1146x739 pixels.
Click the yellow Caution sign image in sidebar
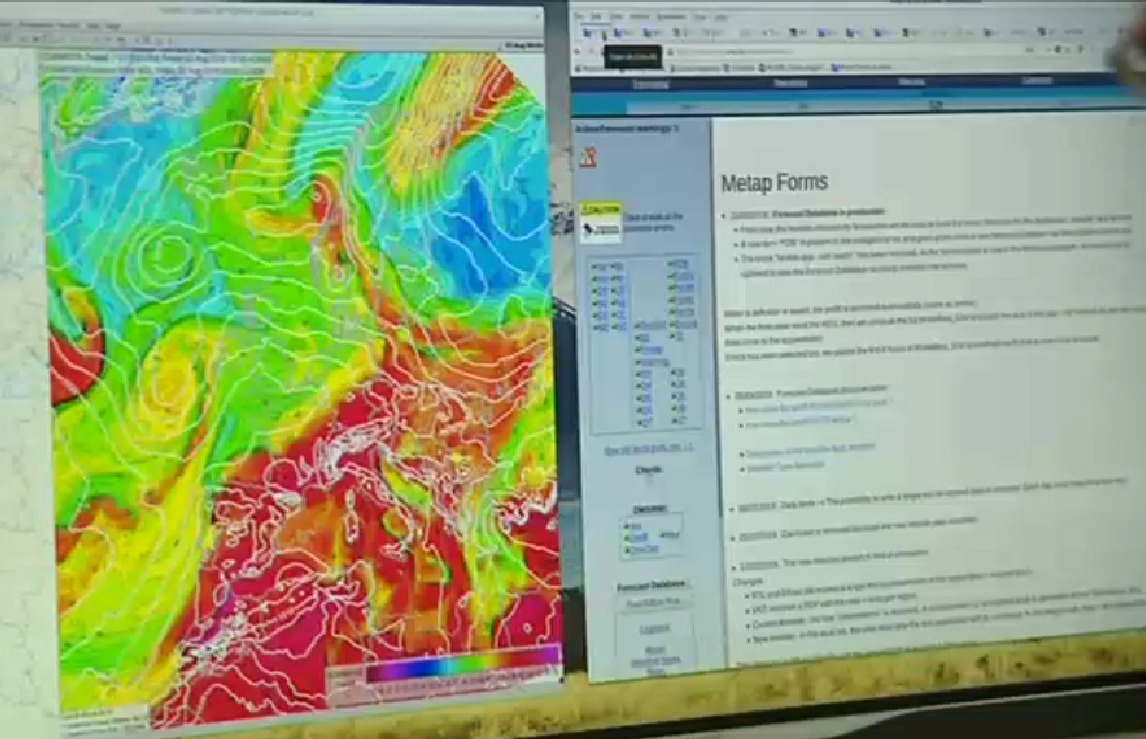[x=601, y=222]
